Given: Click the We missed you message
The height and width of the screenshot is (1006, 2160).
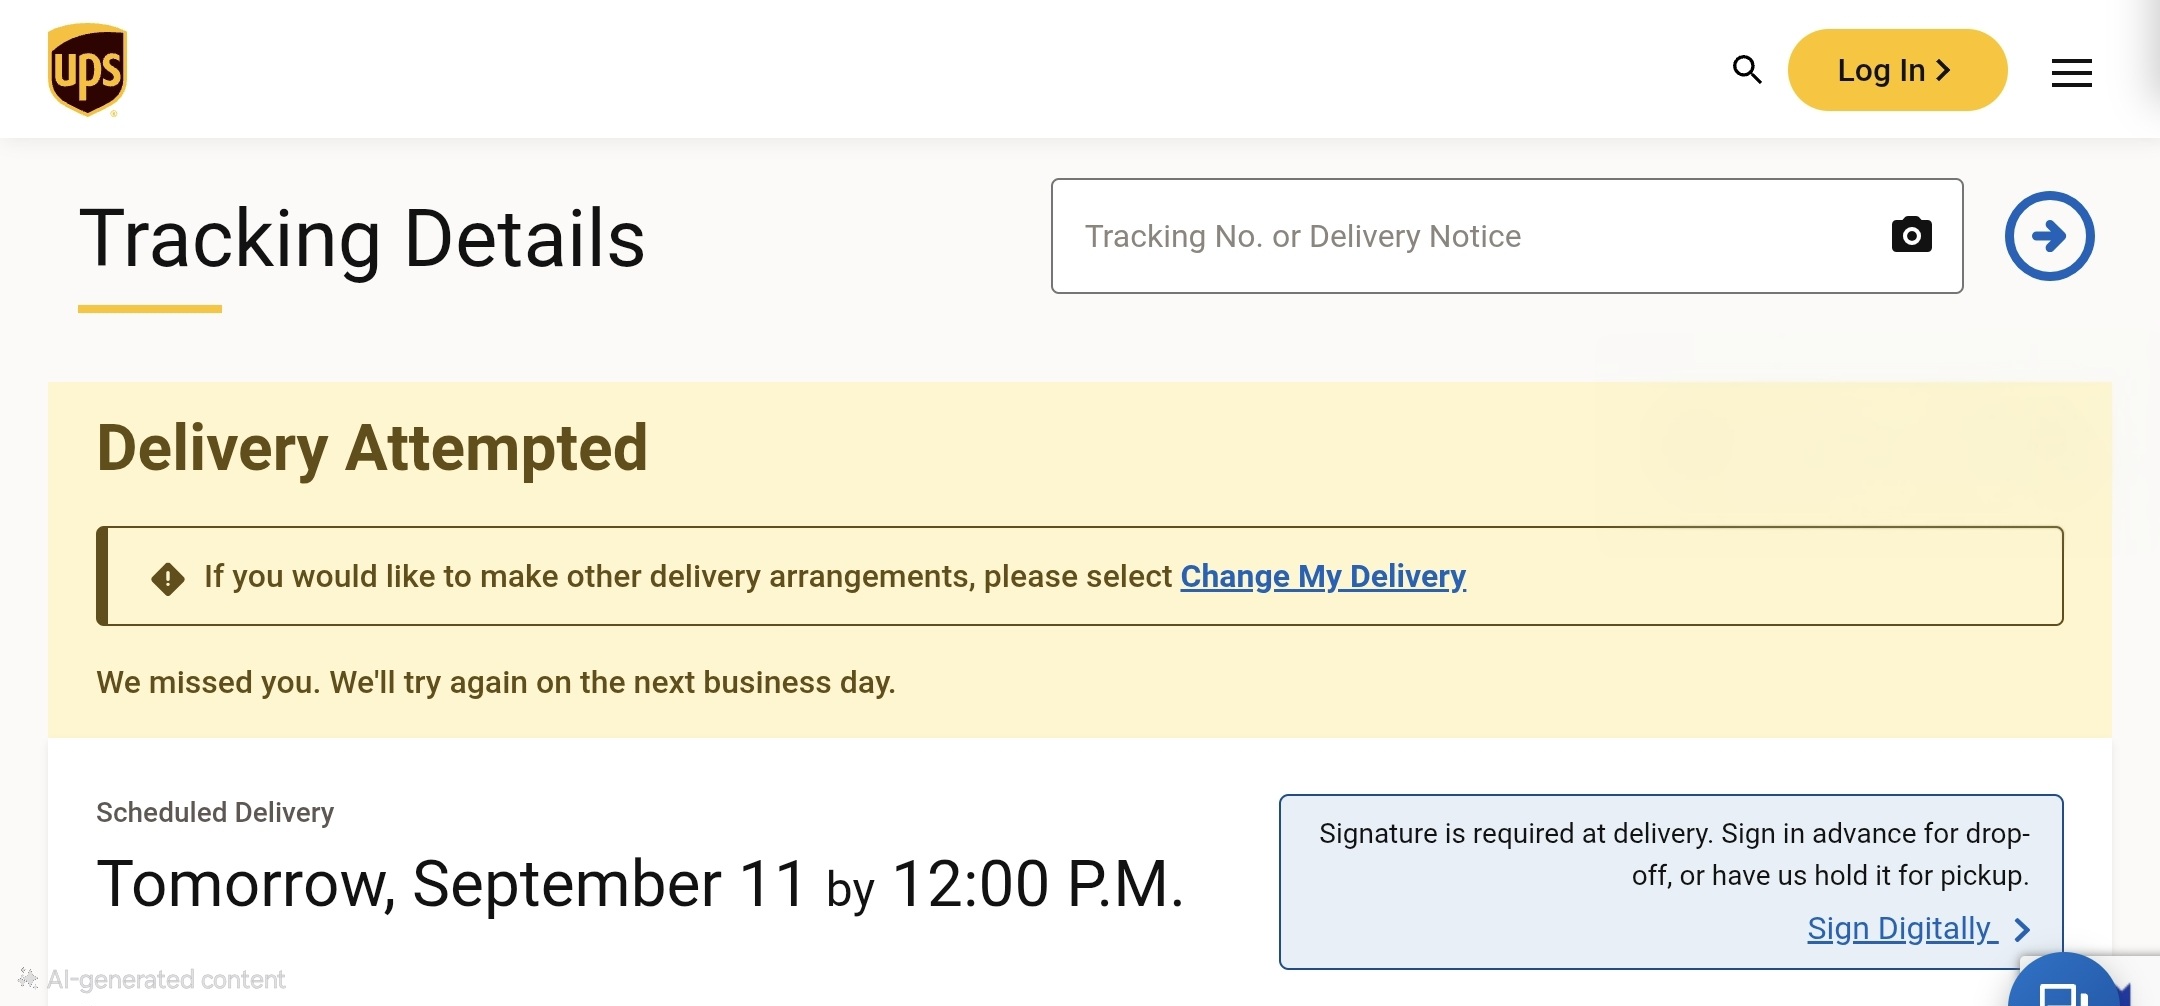Looking at the screenshot, I should tap(496, 682).
